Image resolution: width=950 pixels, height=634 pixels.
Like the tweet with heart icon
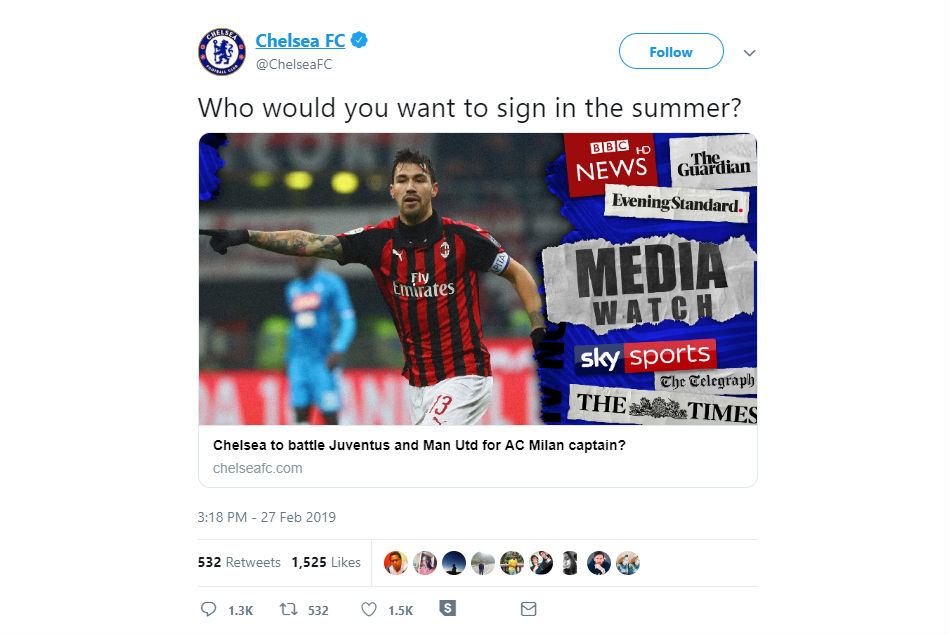pos(368,609)
